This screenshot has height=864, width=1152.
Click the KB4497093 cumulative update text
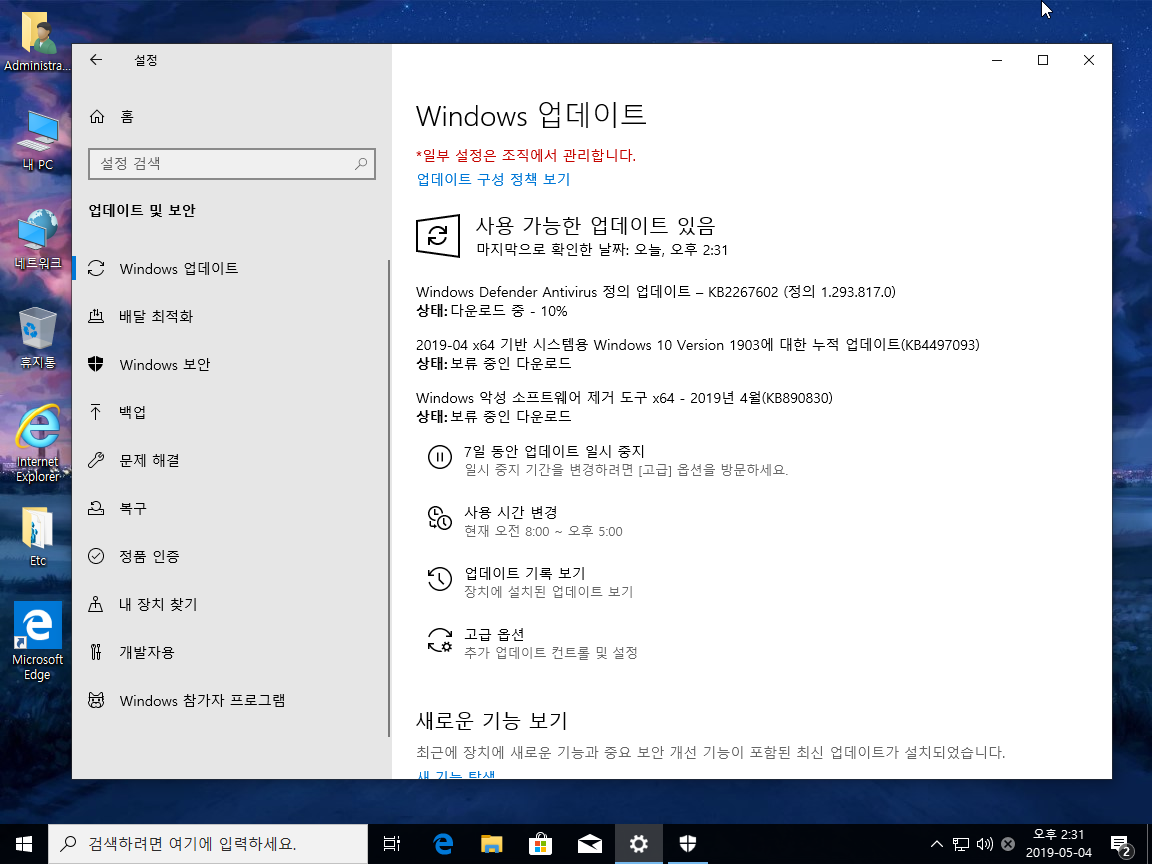click(x=697, y=345)
